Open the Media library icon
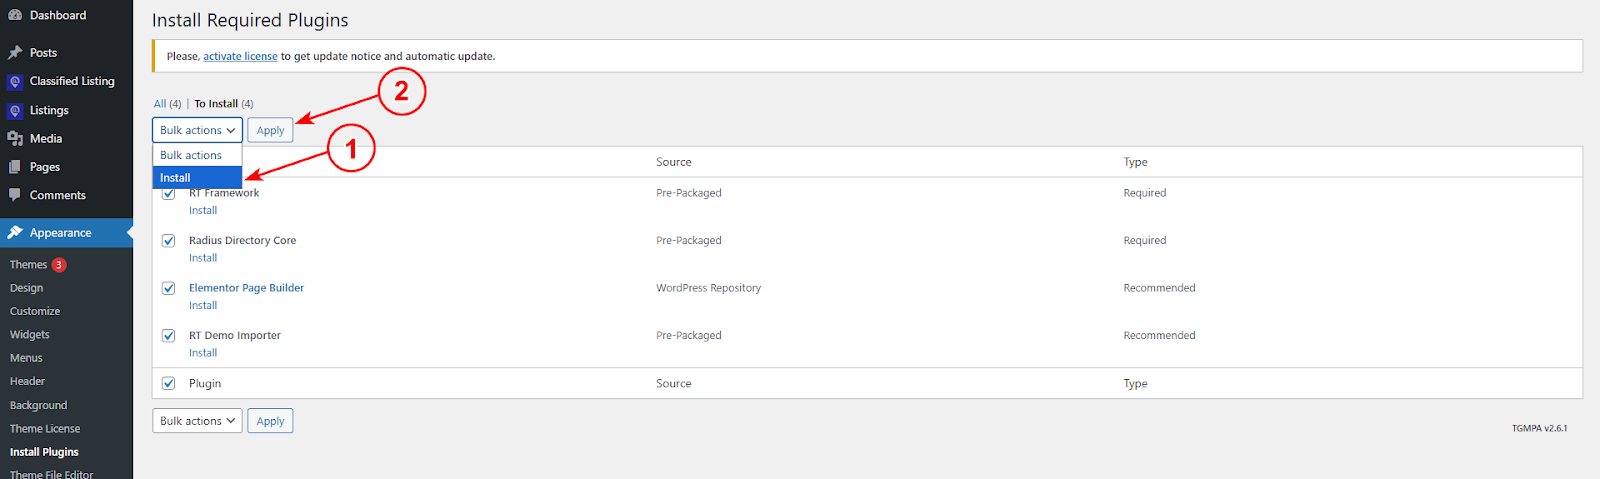The width and height of the screenshot is (1600, 479). pyautogui.click(x=15, y=138)
